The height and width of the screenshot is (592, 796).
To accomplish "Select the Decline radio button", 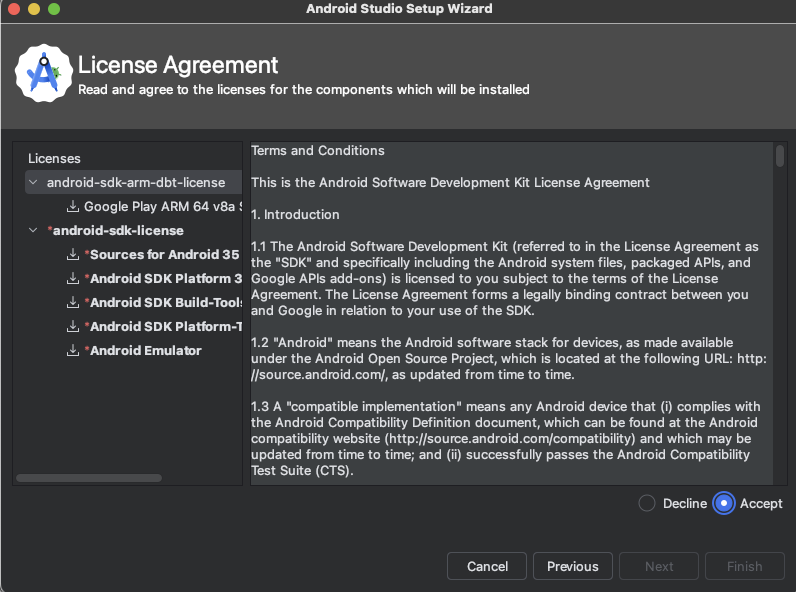I will tap(647, 503).
